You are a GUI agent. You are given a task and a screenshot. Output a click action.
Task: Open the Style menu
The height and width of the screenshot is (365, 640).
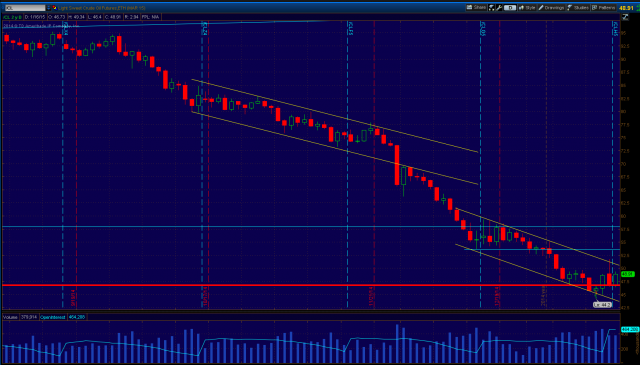(x=527, y=8)
